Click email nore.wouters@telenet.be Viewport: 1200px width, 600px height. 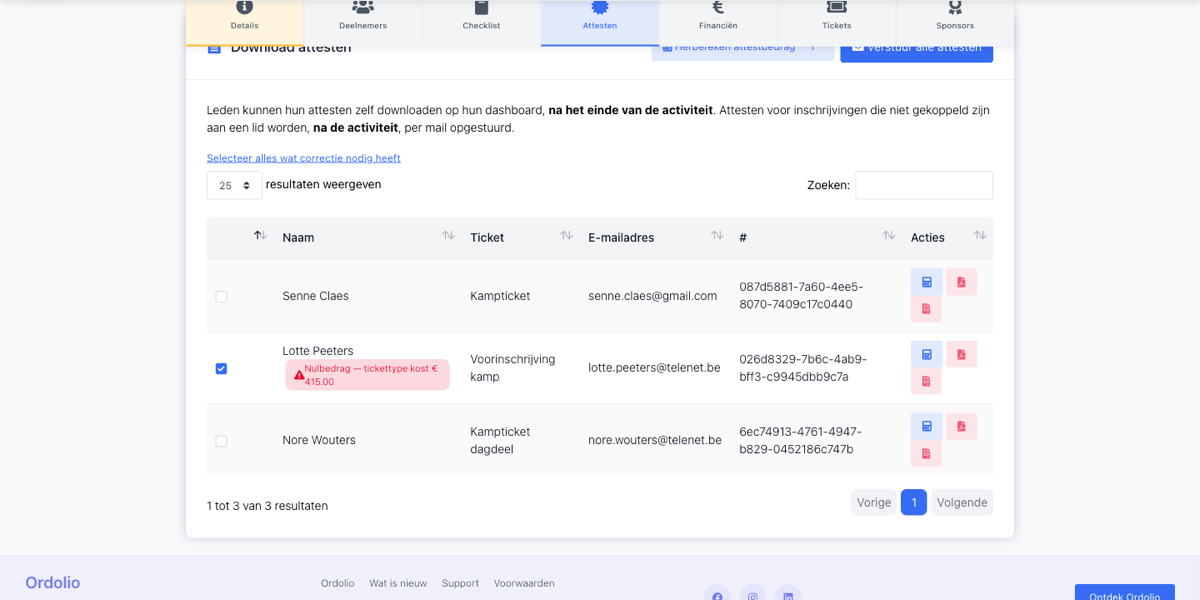655,440
